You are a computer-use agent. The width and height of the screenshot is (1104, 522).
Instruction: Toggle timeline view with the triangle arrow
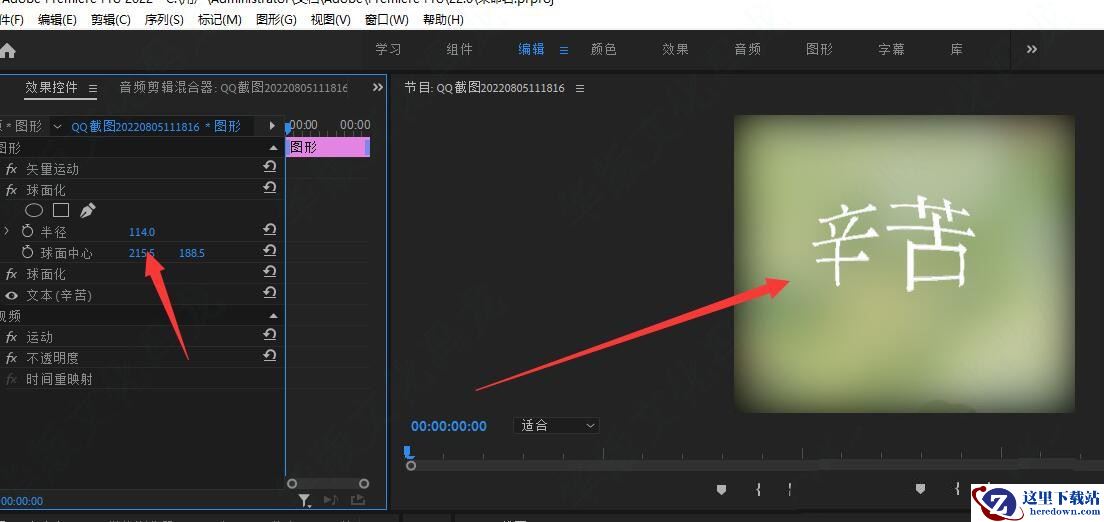click(x=272, y=126)
